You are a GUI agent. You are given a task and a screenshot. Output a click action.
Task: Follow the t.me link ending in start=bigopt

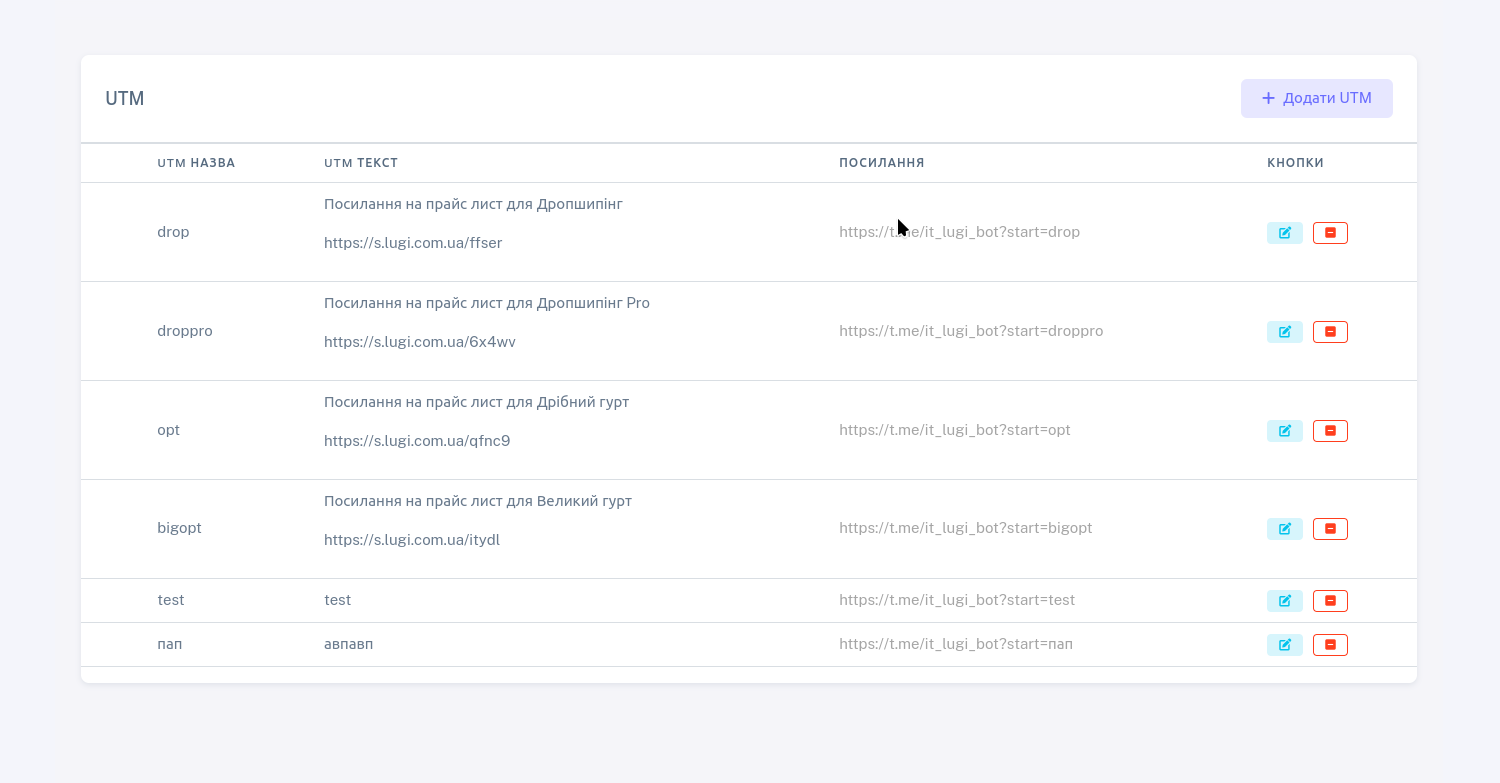[x=965, y=528]
